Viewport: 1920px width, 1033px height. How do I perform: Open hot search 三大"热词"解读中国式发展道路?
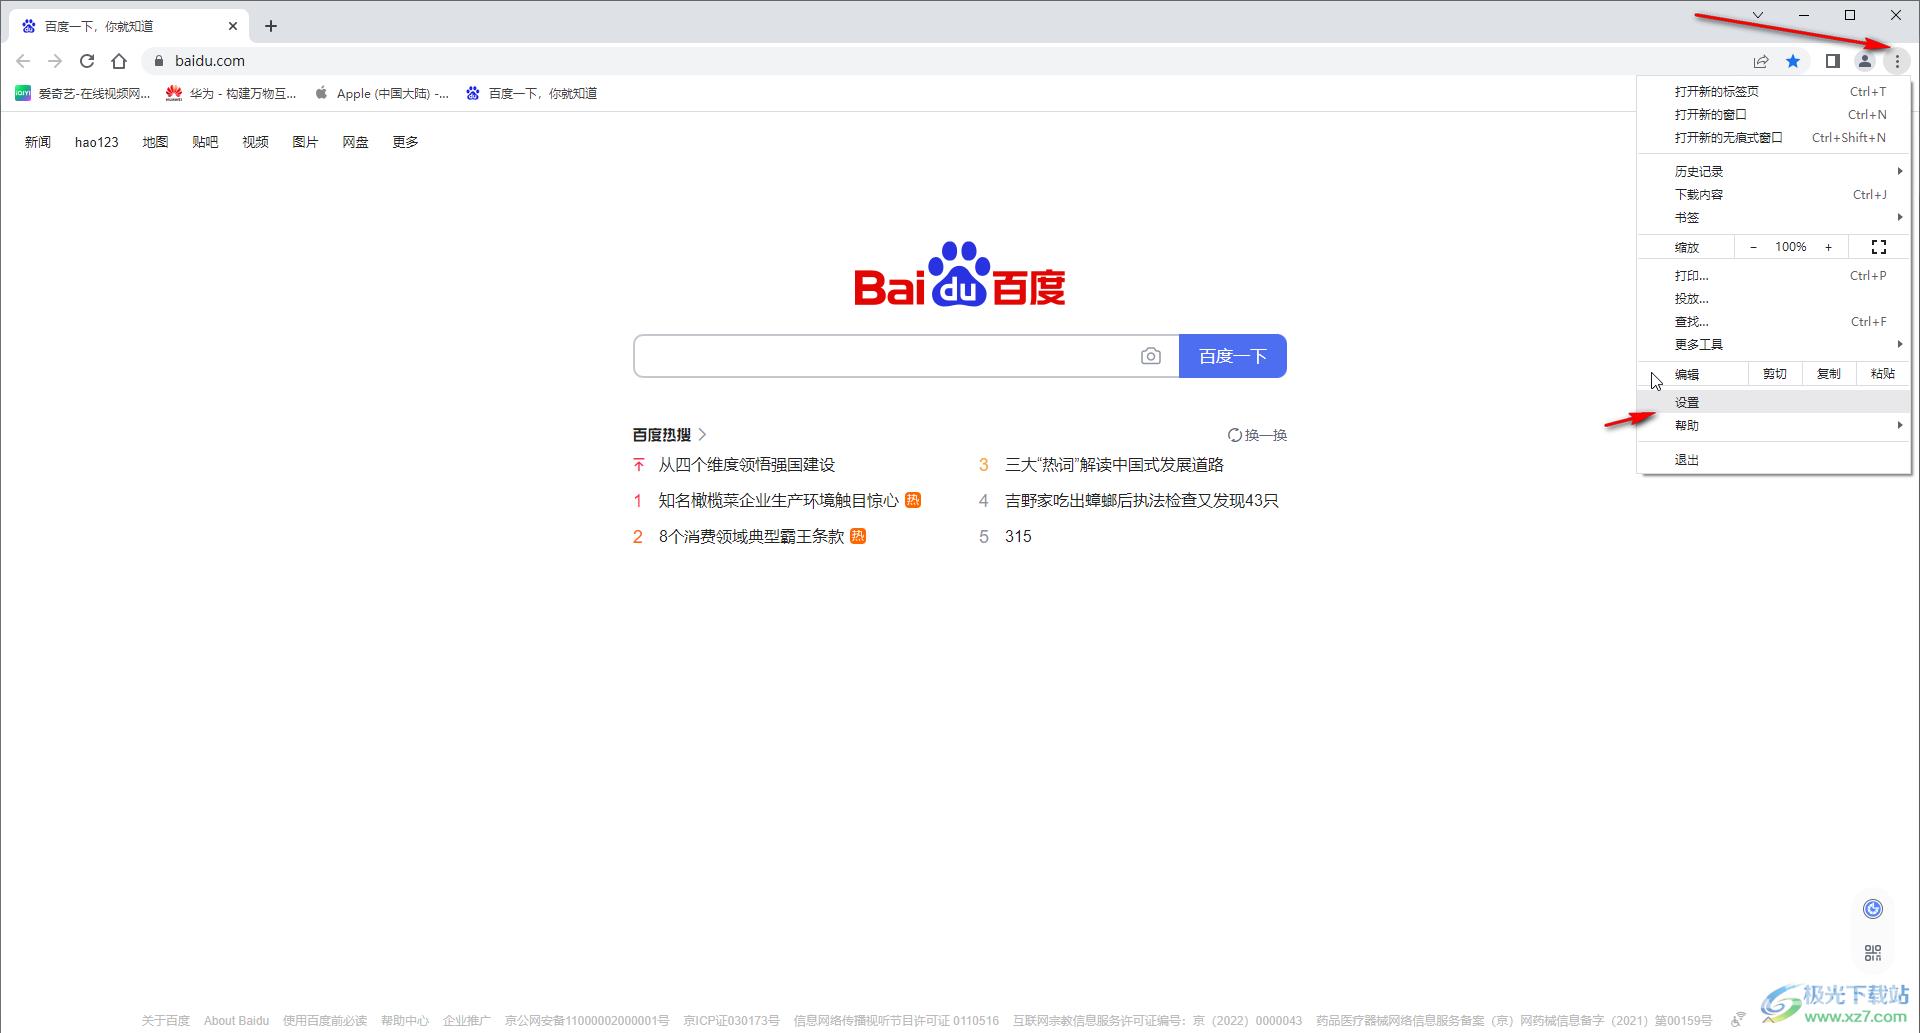1114,465
